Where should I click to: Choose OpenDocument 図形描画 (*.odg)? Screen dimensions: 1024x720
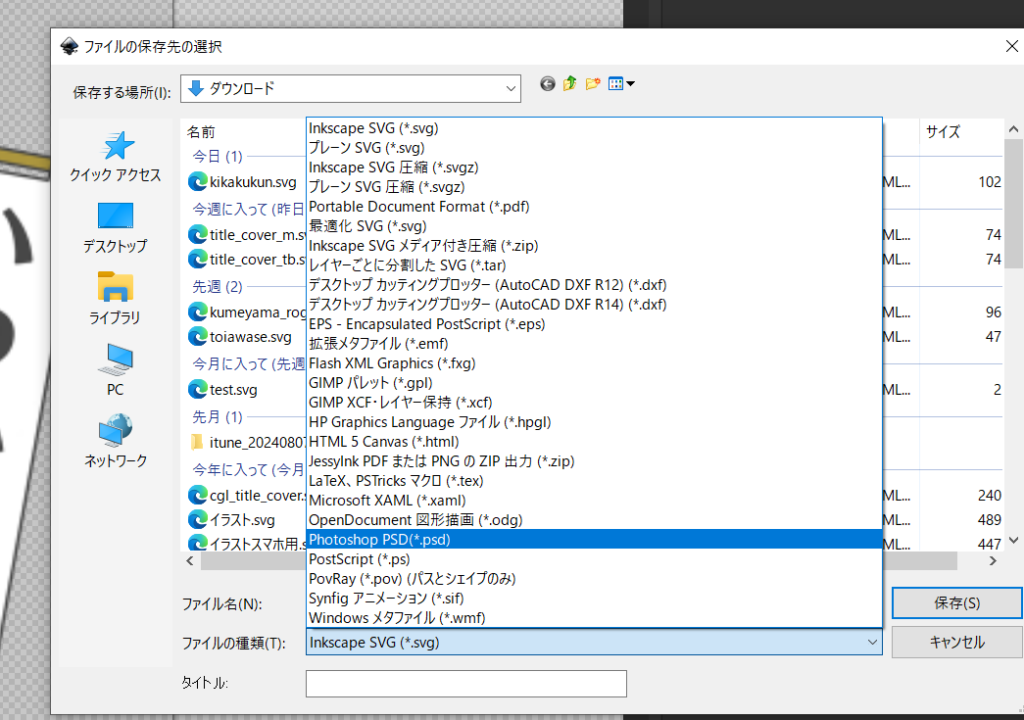[x=594, y=520]
